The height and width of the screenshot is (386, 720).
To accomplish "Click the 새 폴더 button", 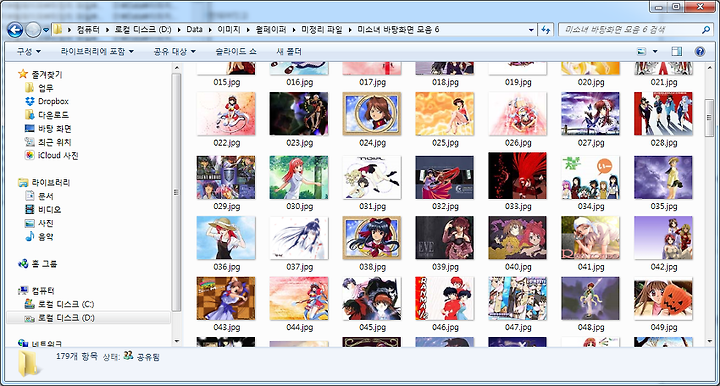I will click(x=289, y=51).
